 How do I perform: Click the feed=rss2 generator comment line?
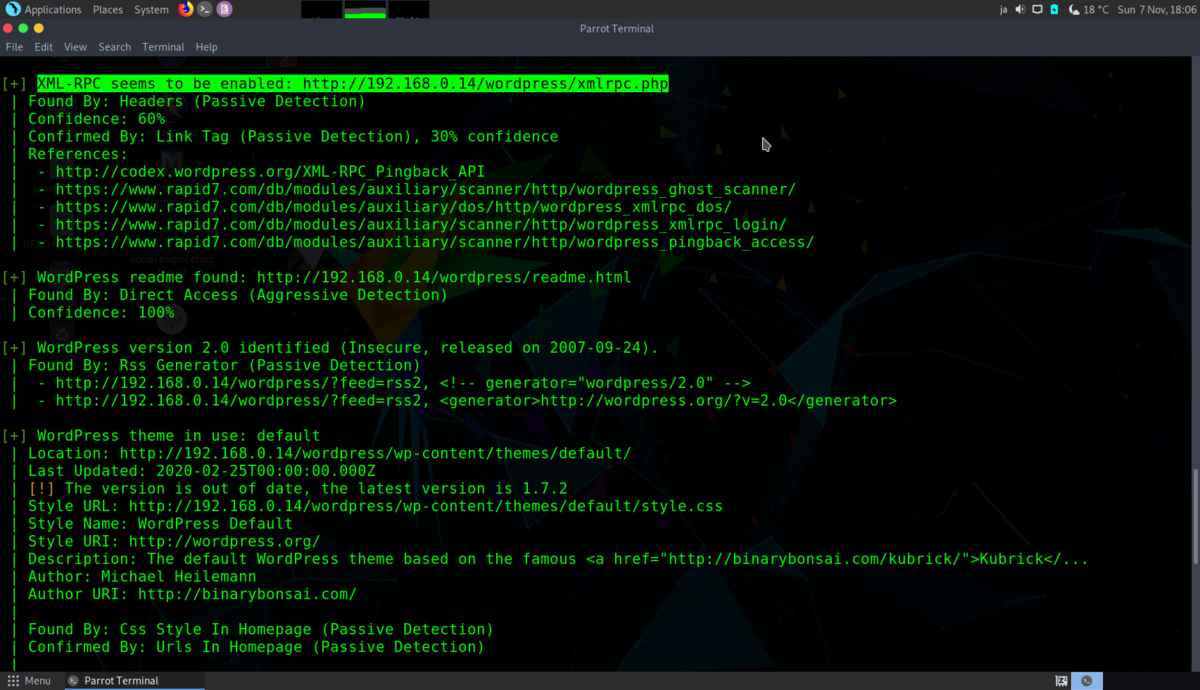[403, 383]
